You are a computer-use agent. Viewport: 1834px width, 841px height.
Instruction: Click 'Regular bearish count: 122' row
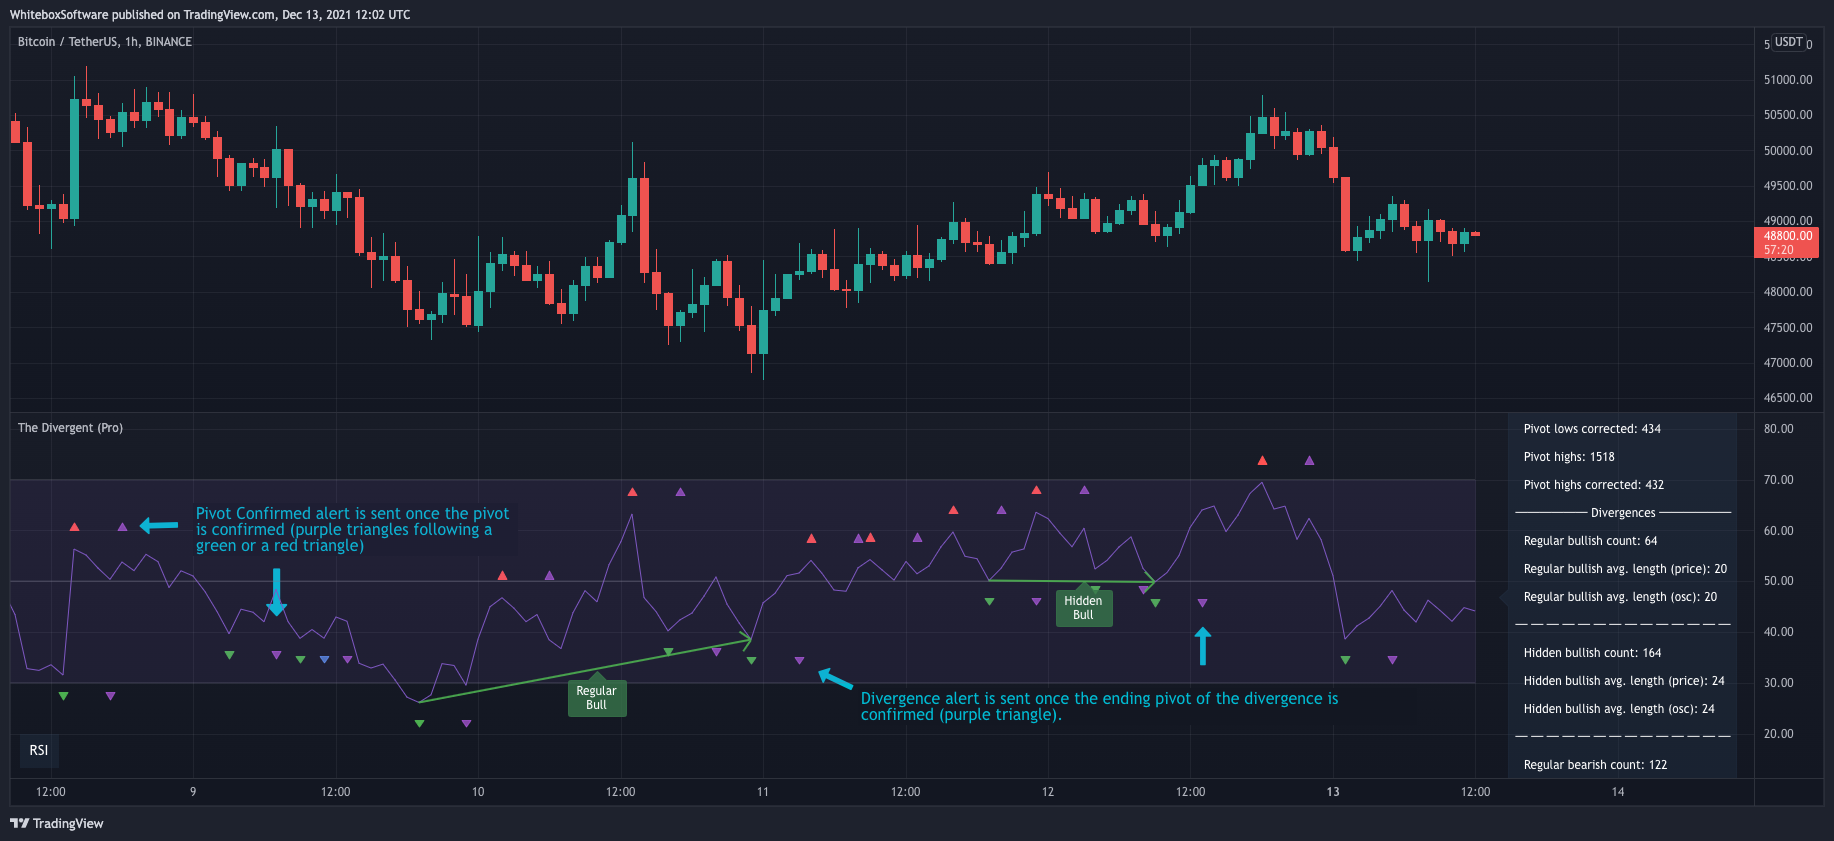coord(1595,765)
